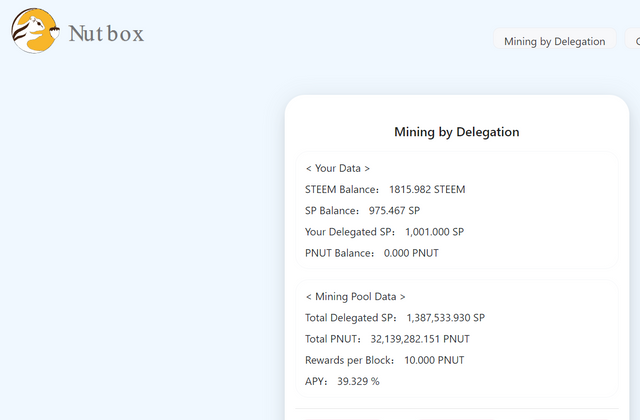Click the APY percentage 39.329 %
Viewport: 640px width, 420px height.
[x=358, y=381]
